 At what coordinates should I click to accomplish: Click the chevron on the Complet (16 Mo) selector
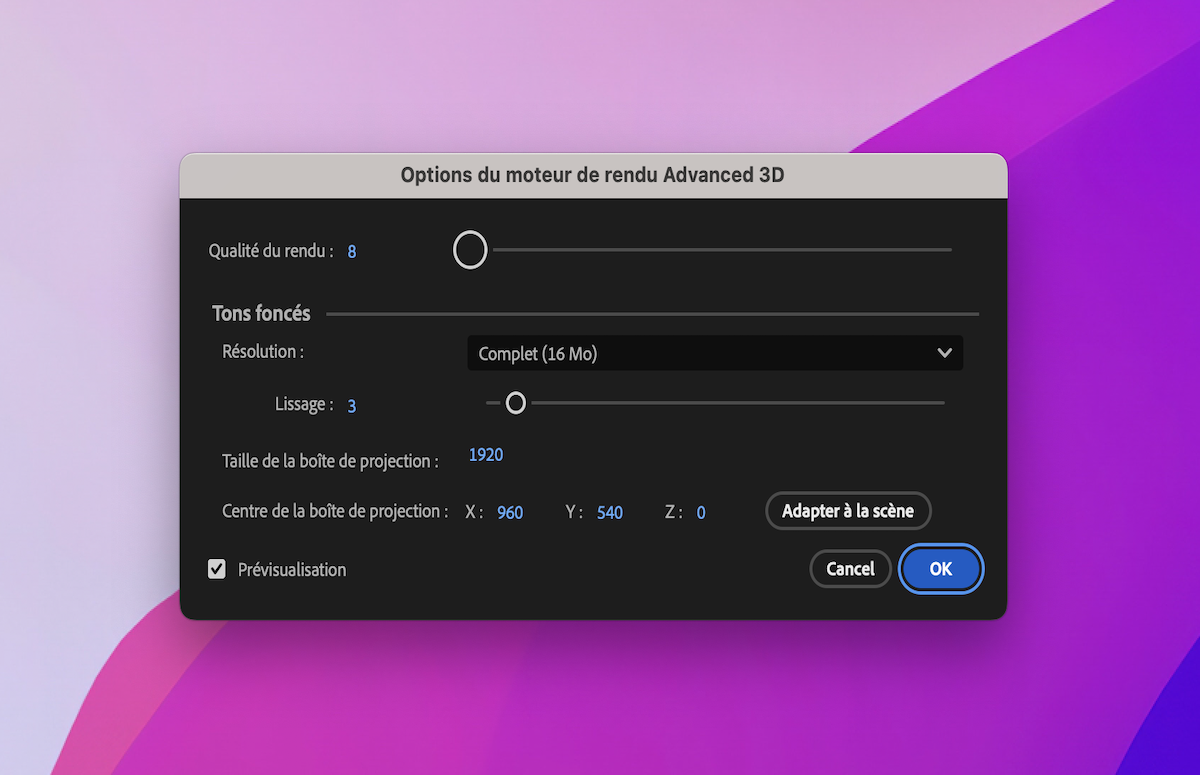[x=943, y=352]
